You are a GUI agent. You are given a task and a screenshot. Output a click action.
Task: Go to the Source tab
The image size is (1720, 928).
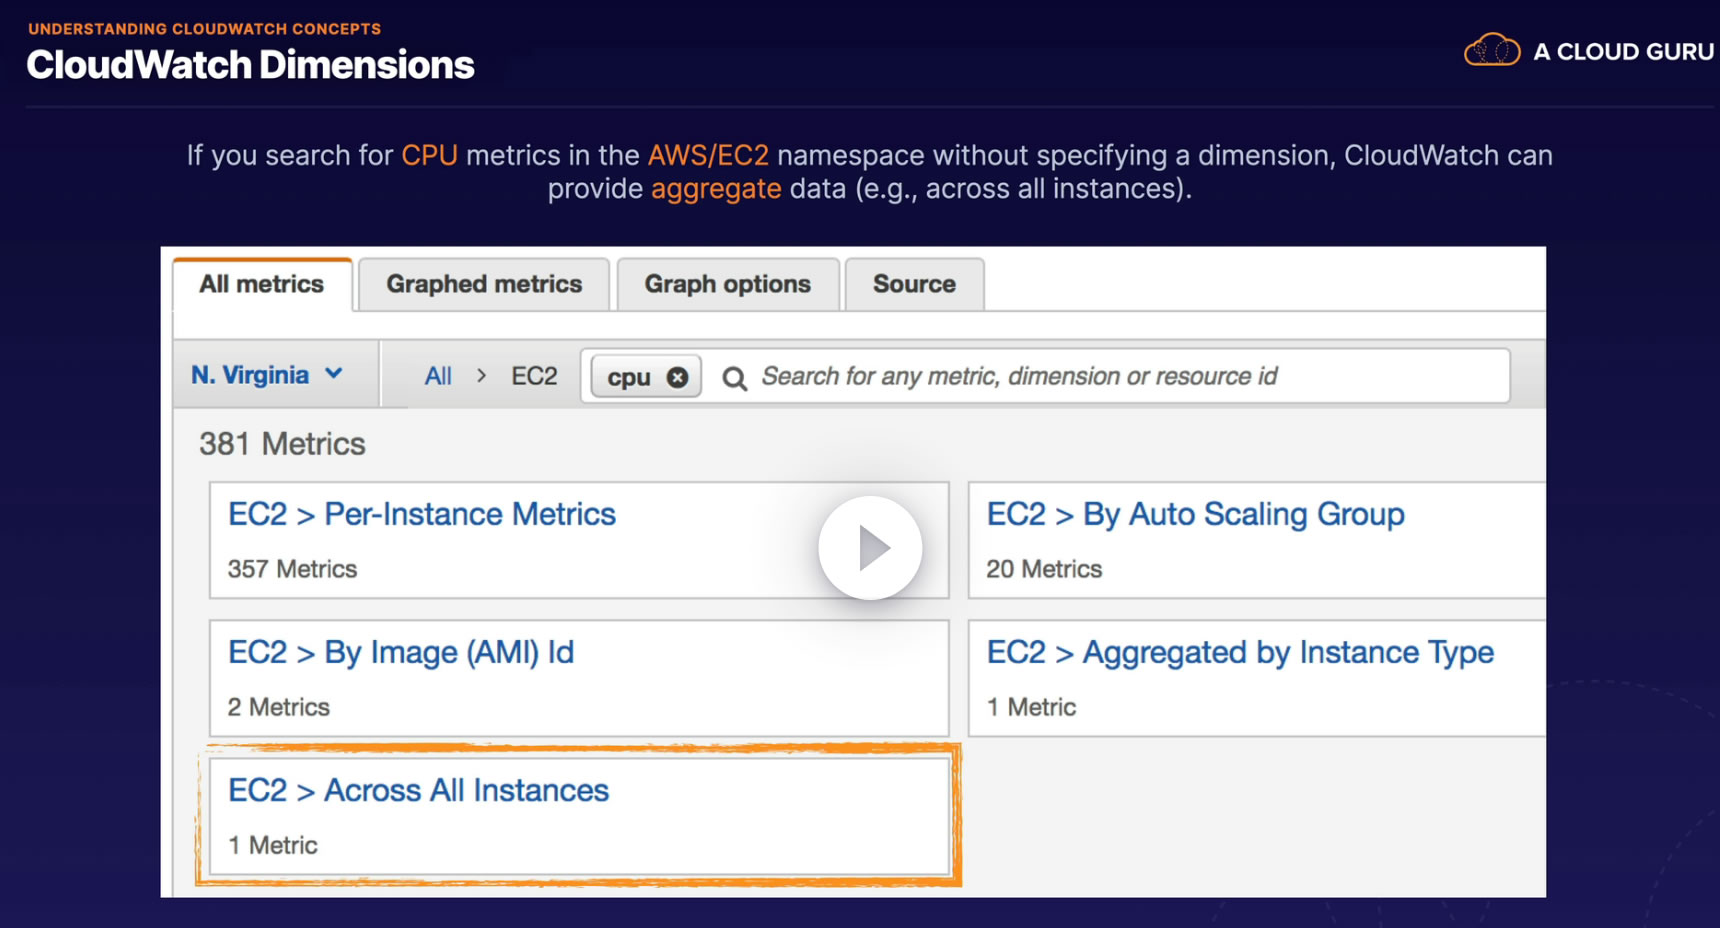pyautogui.click(x=914, y=284)
